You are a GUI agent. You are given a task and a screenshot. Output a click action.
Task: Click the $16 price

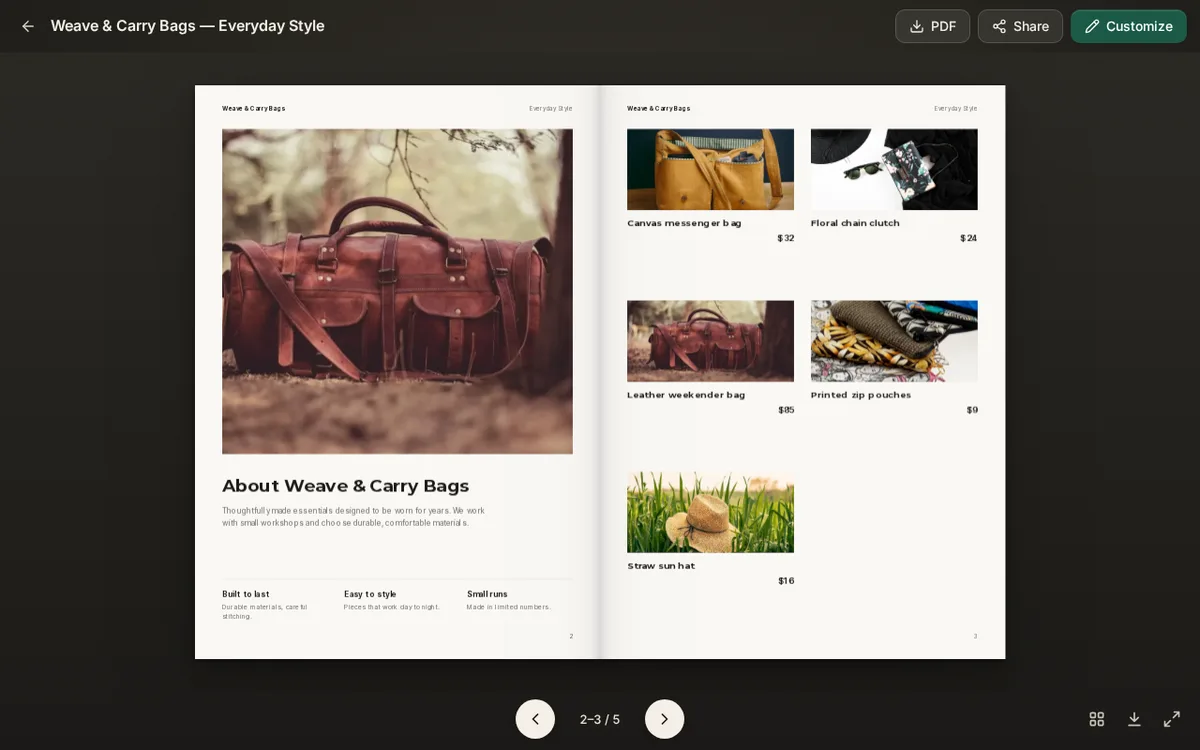786,581
